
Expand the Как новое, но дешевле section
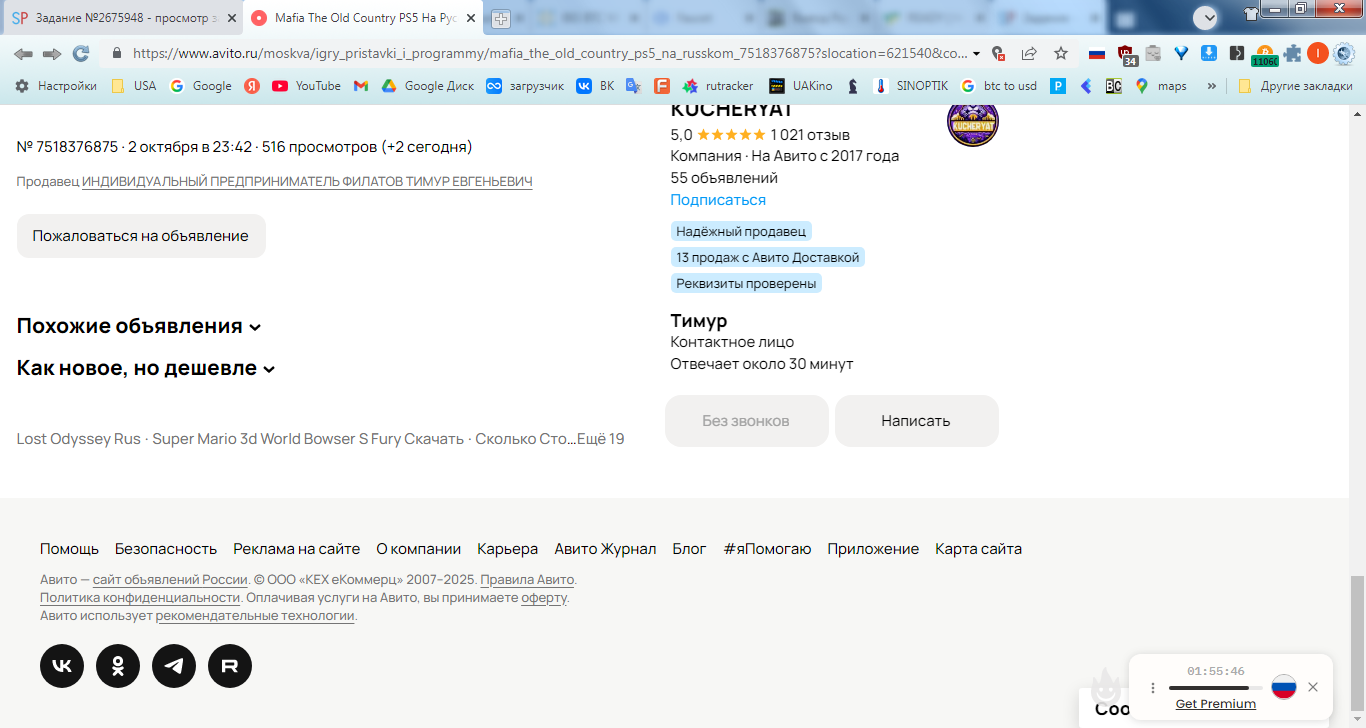pyautogui.click(x=146, y=368)
